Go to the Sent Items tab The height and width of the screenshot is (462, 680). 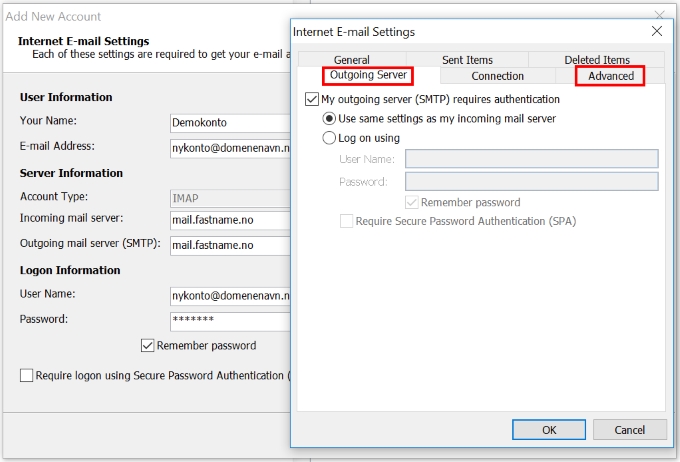coord(467,59)
